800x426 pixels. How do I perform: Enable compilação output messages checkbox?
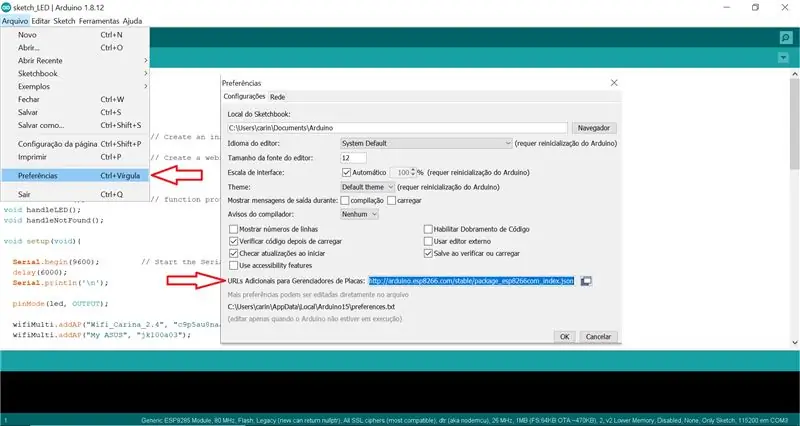pyautogui.click(x=345, y=201)
